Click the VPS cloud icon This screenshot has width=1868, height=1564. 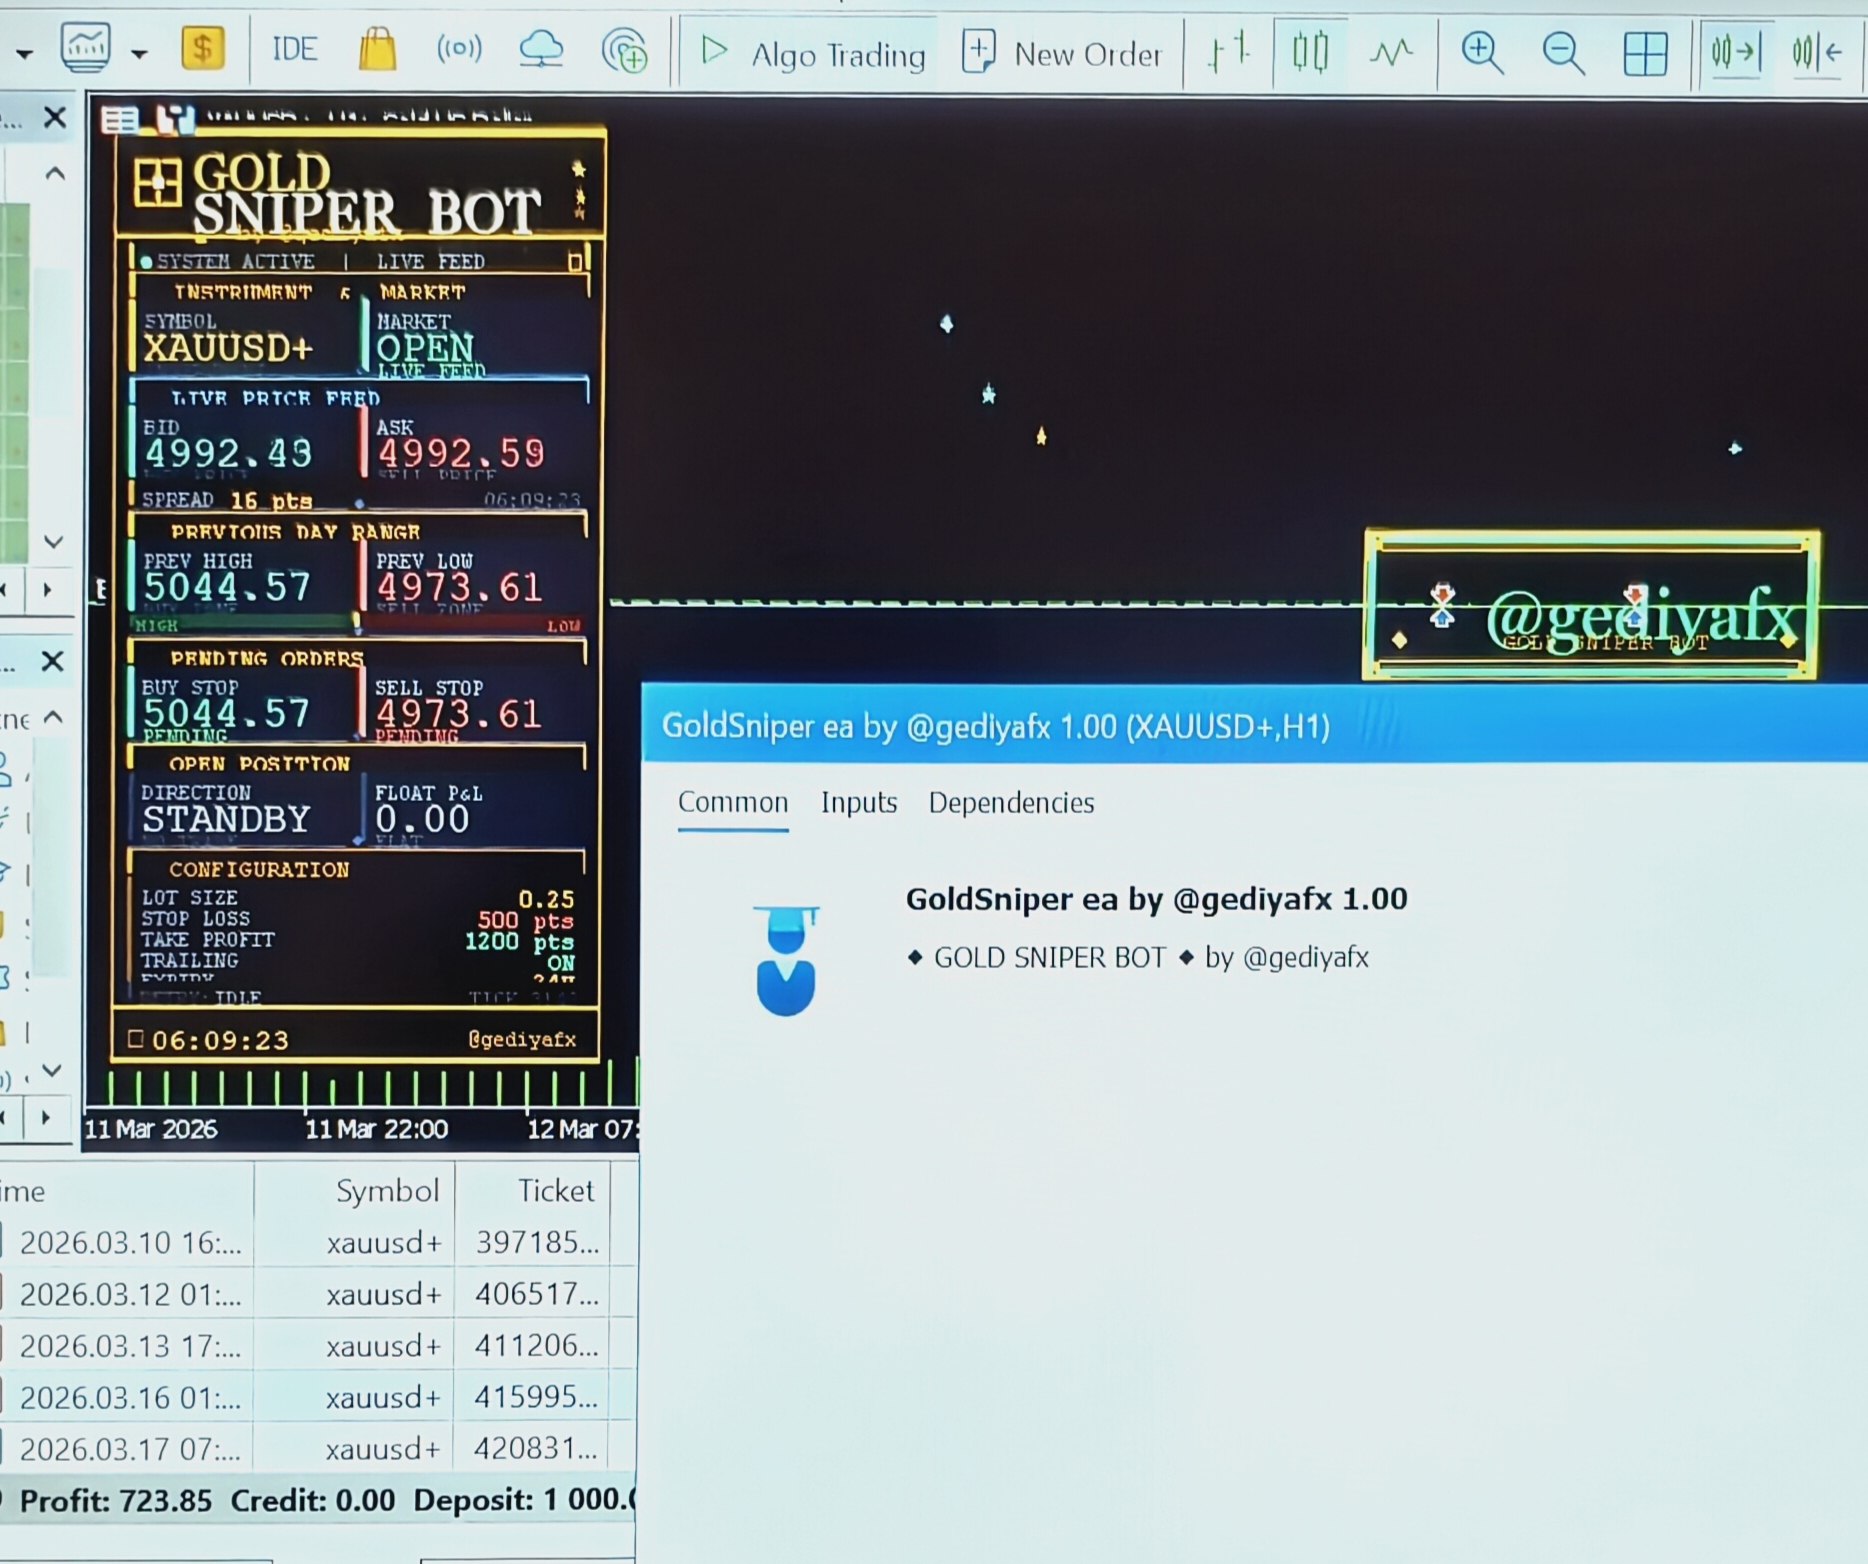coord(541,49)
